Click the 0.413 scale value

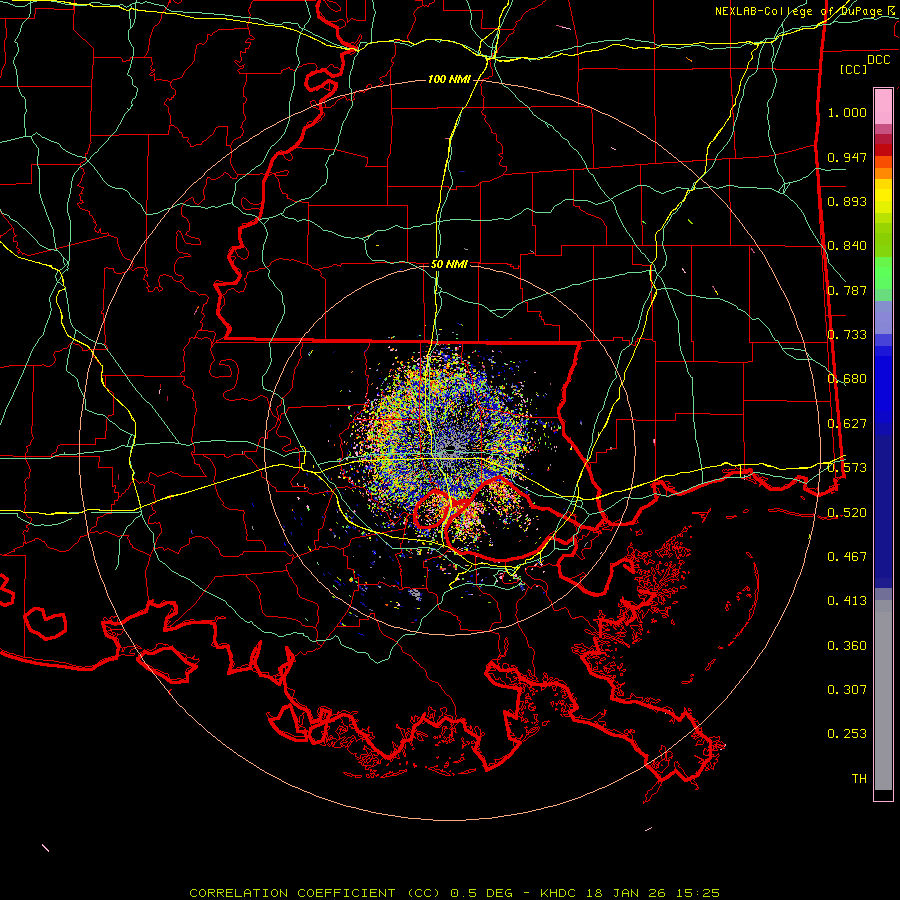click(x=847, y=601)
